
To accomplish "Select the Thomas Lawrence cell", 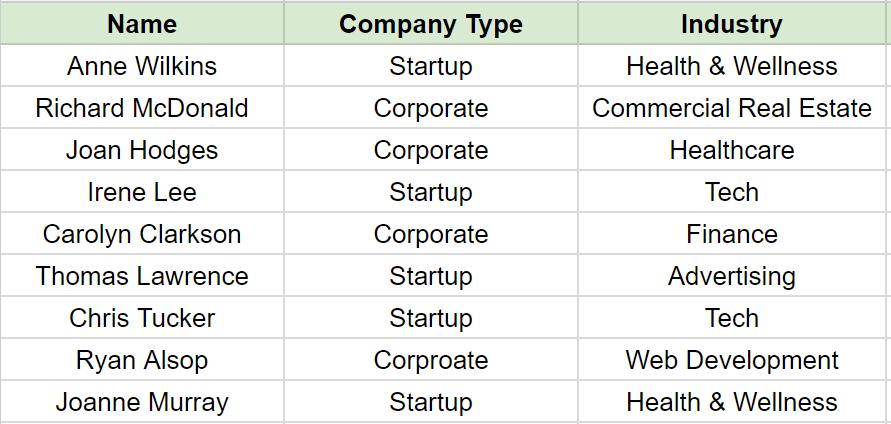I will tap(142, 276).
